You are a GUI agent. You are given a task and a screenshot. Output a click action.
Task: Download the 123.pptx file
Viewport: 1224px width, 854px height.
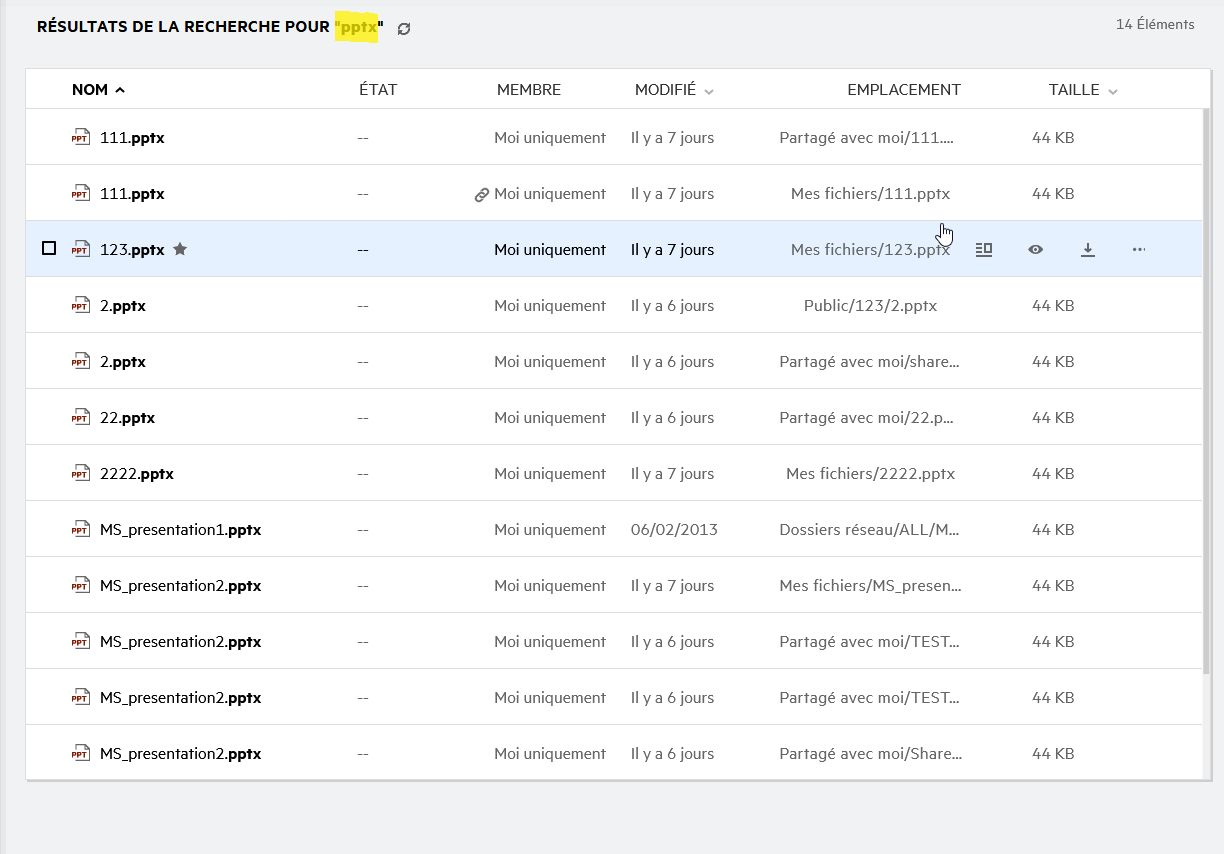pyautogui.click(x=1087, y=250)
